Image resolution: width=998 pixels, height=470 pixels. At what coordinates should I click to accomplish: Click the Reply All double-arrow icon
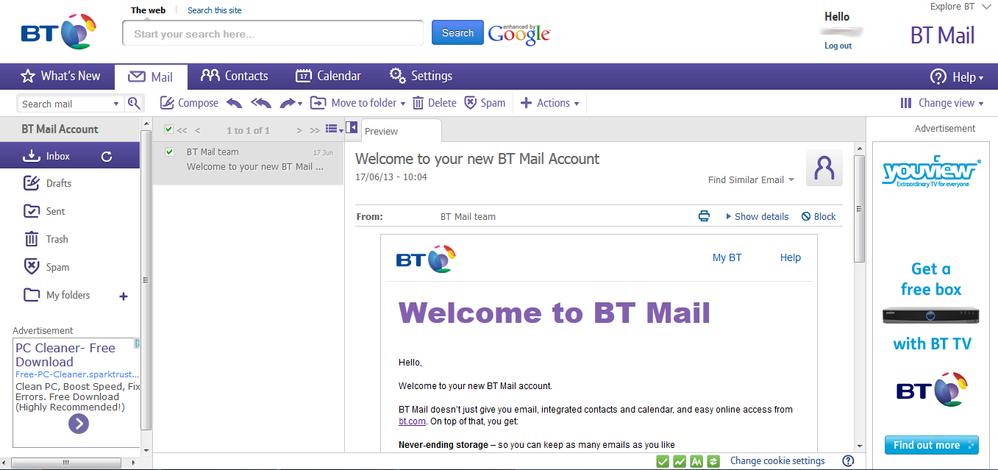coord(261,103)
